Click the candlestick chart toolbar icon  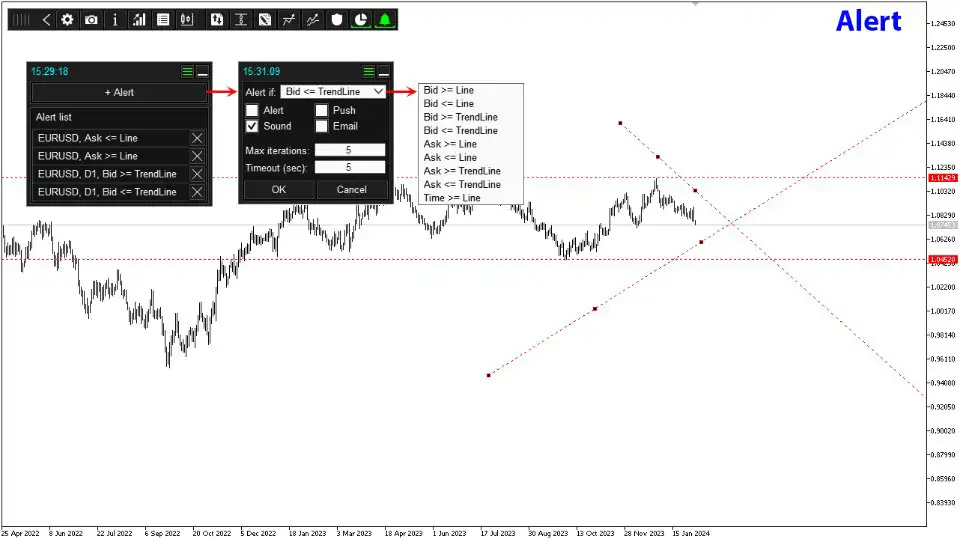pos(186,19)
